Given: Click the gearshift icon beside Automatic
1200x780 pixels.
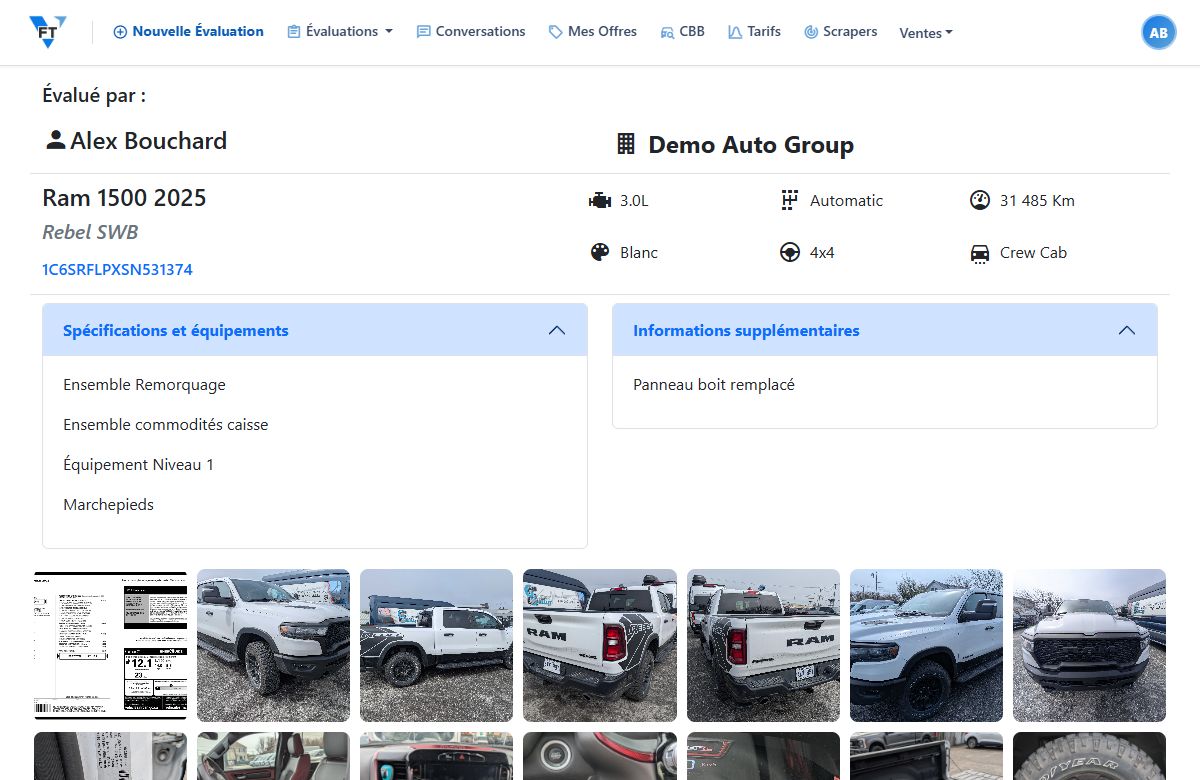Looking at the screenshot, I should (790, 200).
